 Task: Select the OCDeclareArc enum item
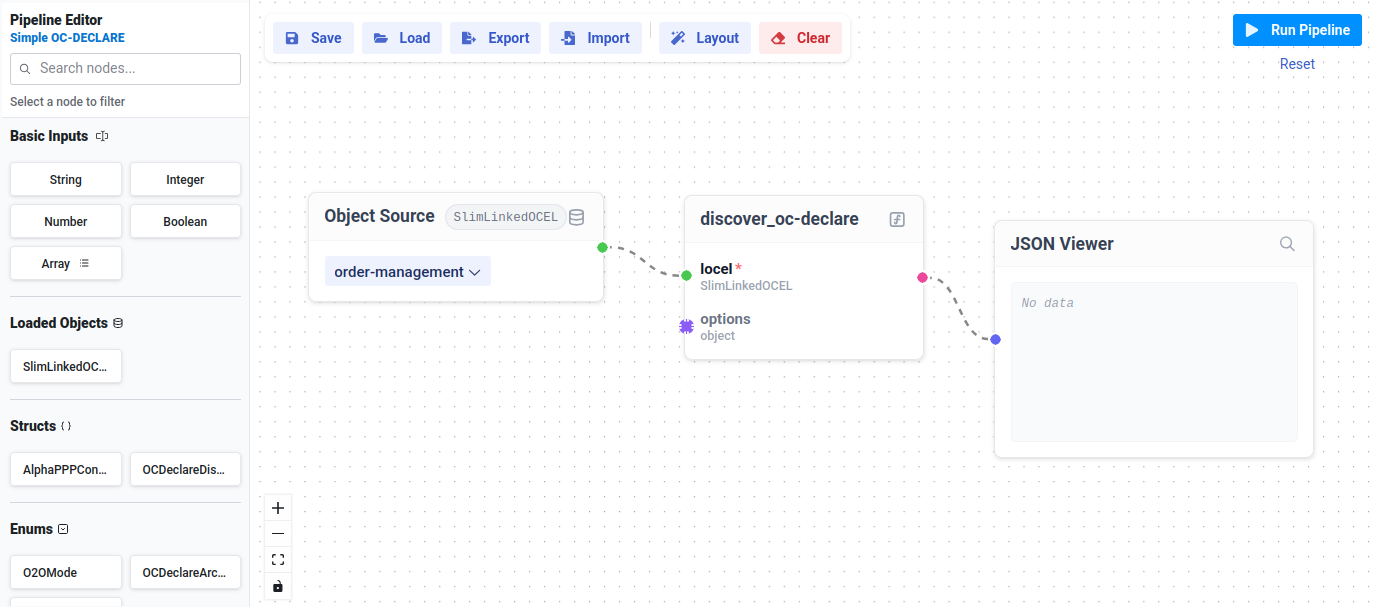pos(185,573)
